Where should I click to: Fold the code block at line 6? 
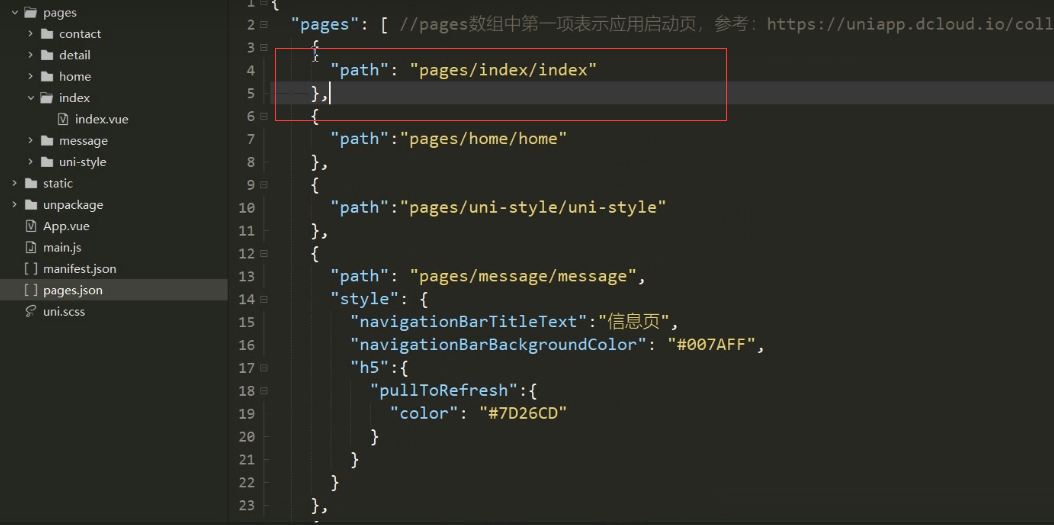pos(264,116)
